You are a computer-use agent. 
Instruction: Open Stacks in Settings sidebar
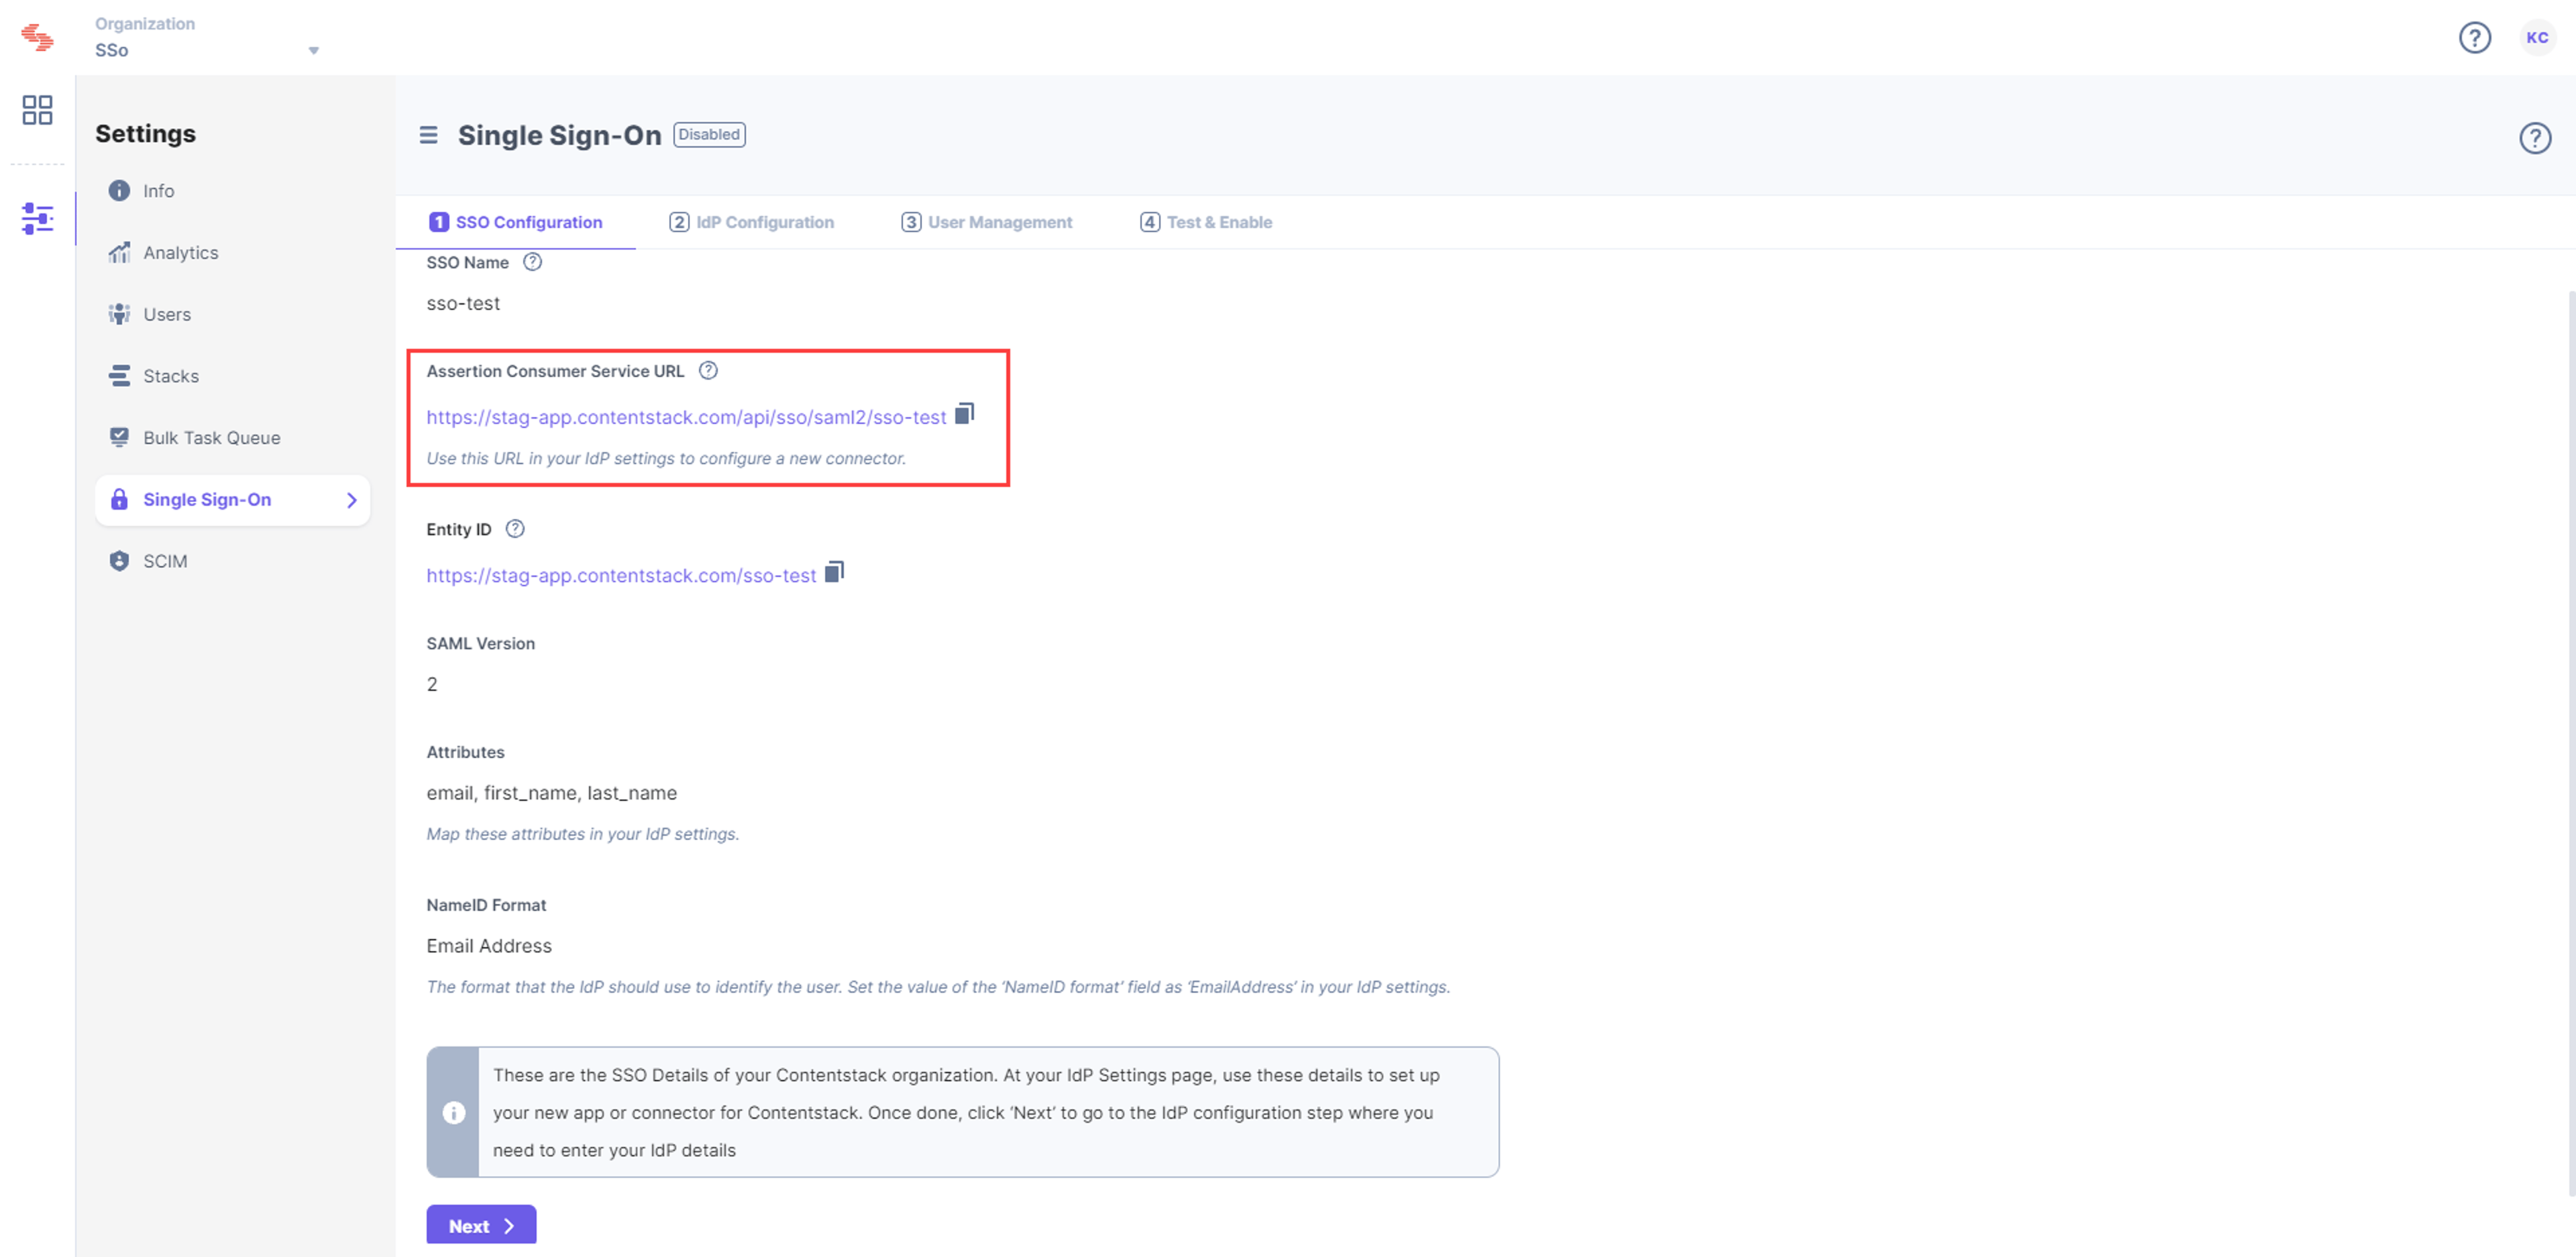coord(232,376)
